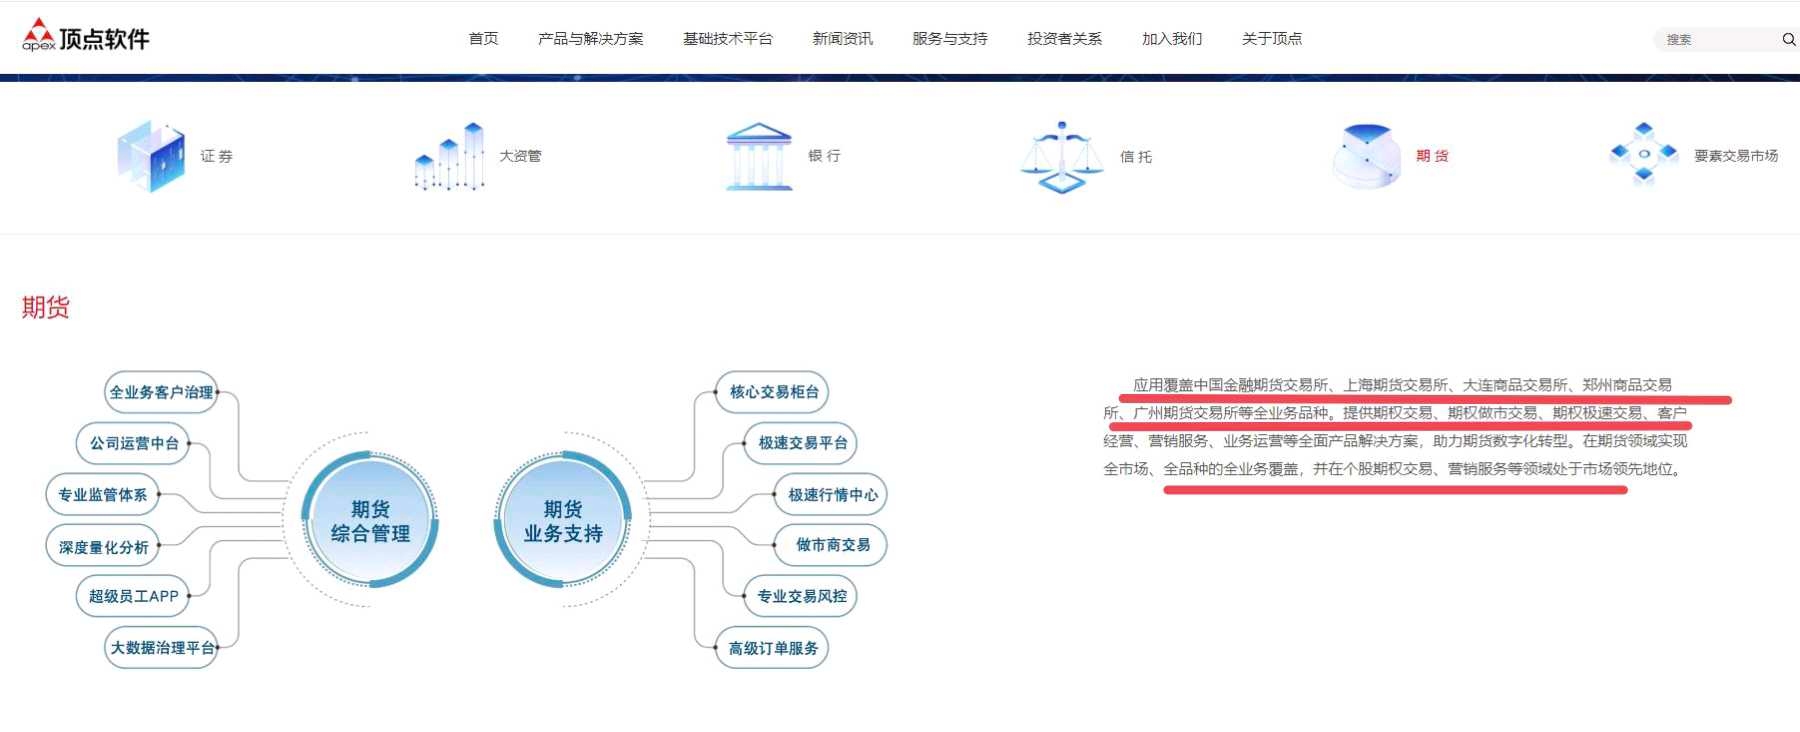Select the 证券 securities building icon
Screen dimensions: 1800x732
151,156
